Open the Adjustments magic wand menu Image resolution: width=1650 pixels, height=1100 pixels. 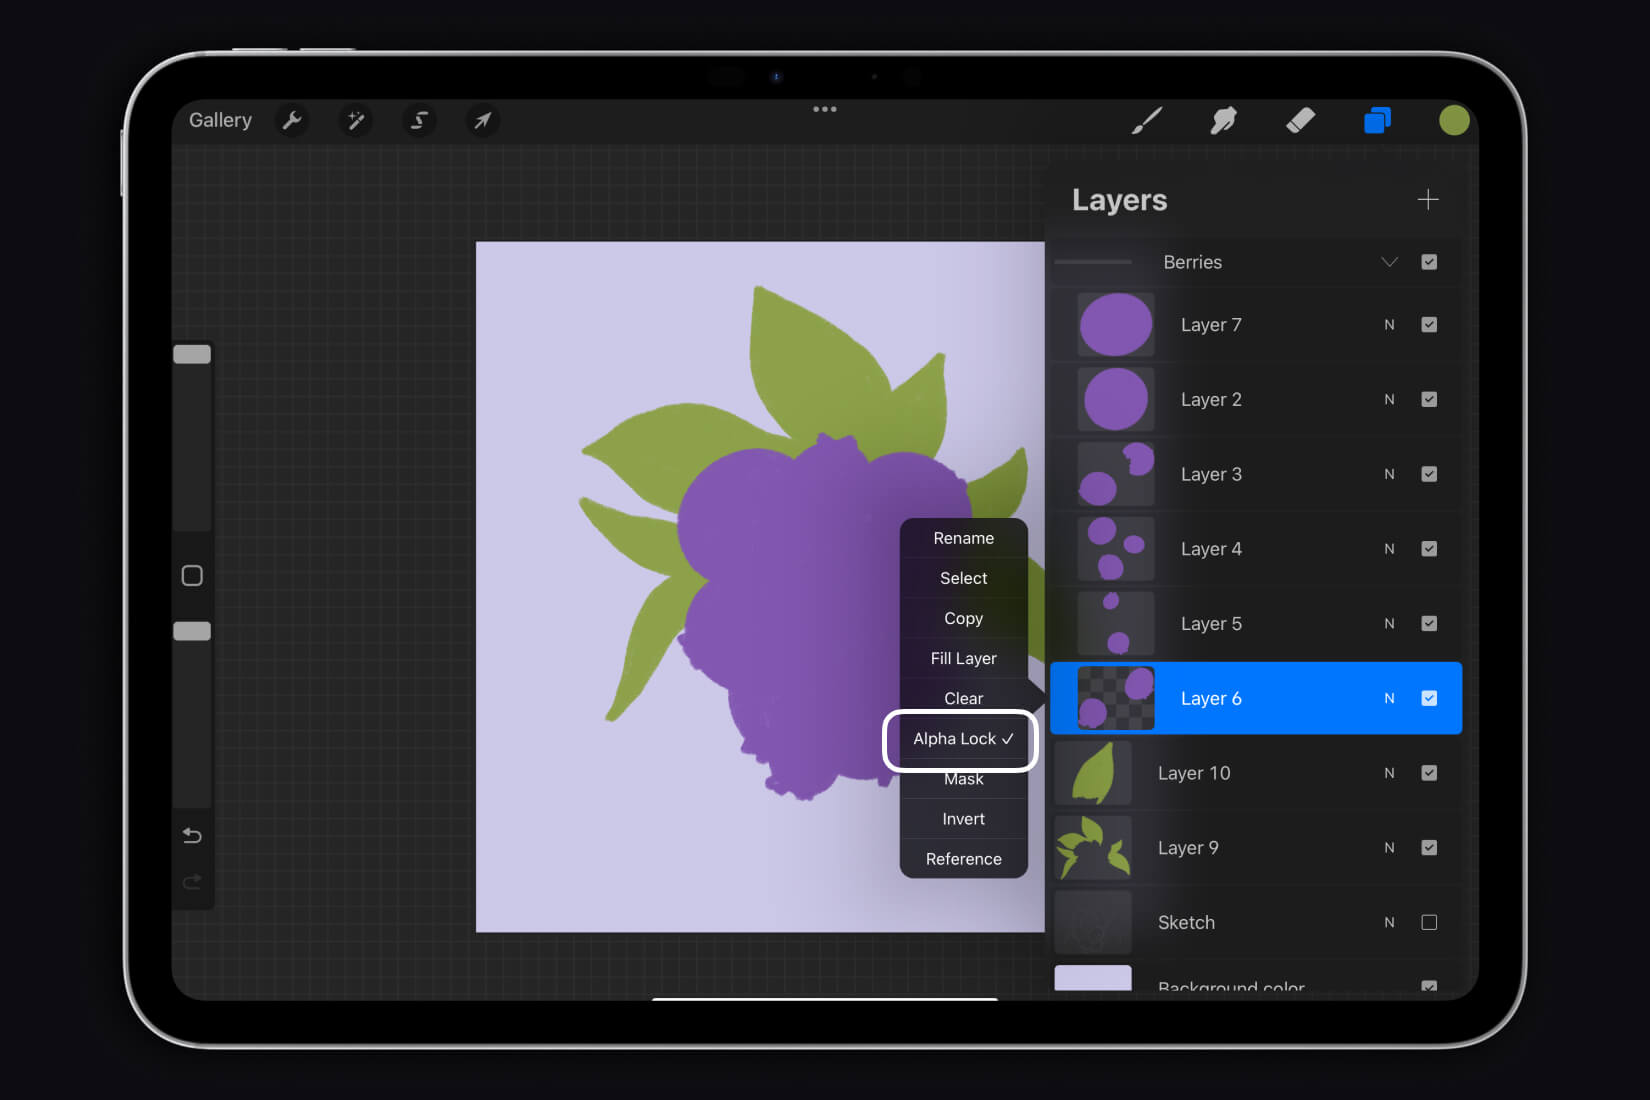click(355, 121)
